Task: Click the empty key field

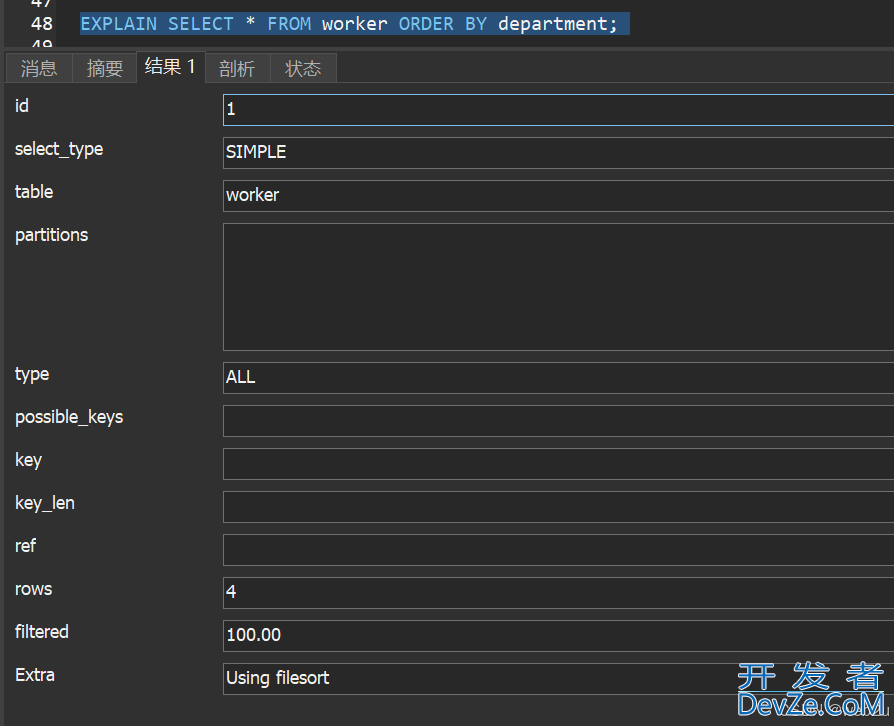Action: pyautogui.click(x=558, y=464)
